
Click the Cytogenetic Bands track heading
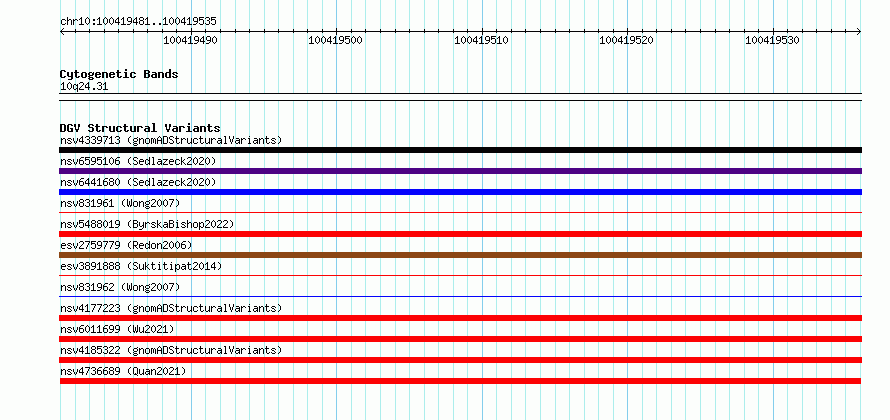click(119, 74)
